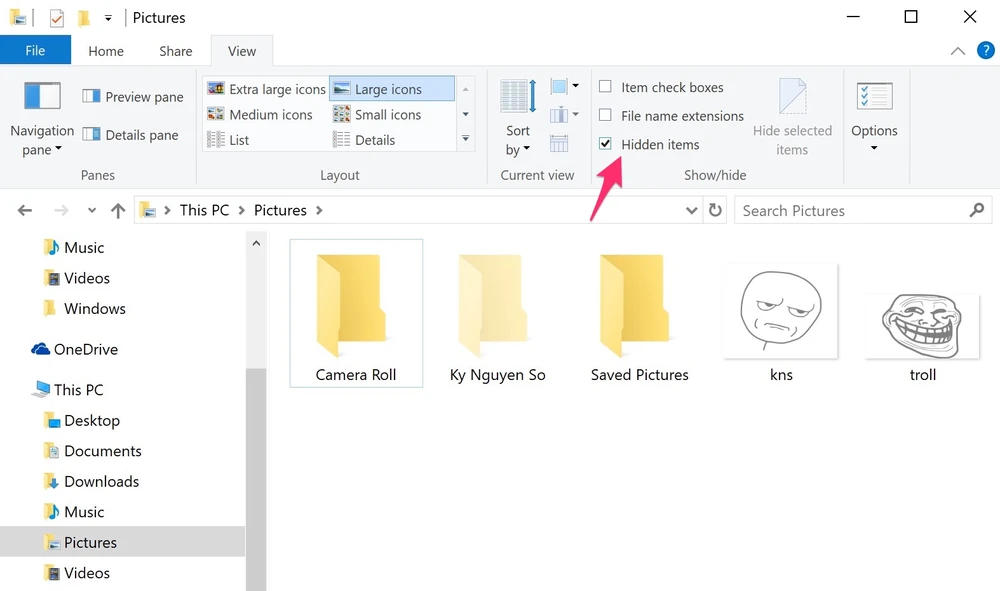Open the File menu
Screen dimensions: 1000x591
point(35,50)
